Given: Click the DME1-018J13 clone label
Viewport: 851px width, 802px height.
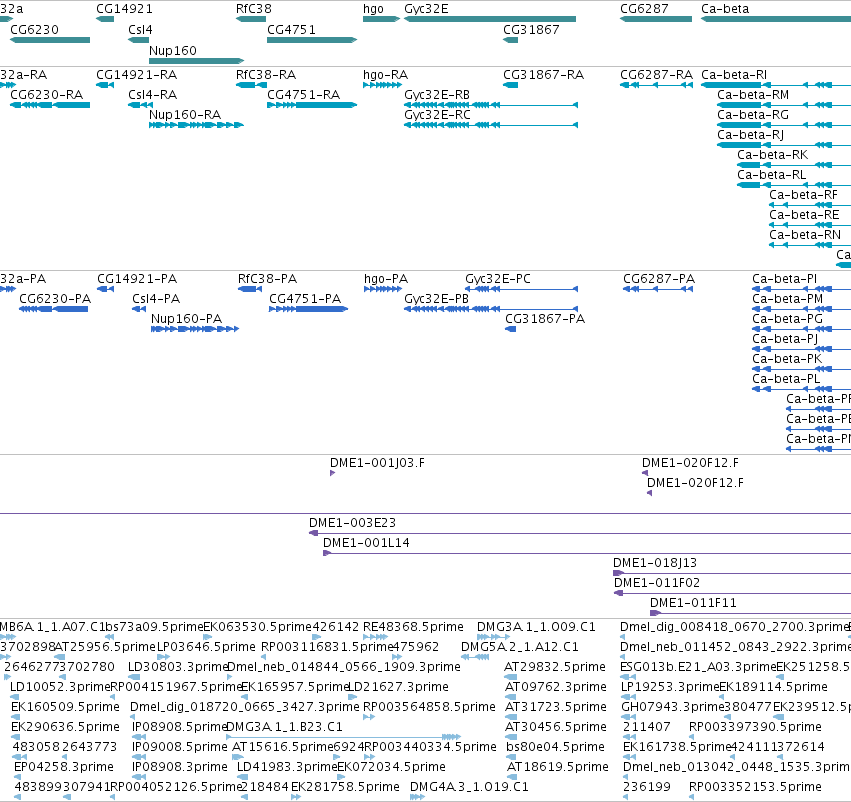Looking at the screenshot, I should click(x=655, y=563).
